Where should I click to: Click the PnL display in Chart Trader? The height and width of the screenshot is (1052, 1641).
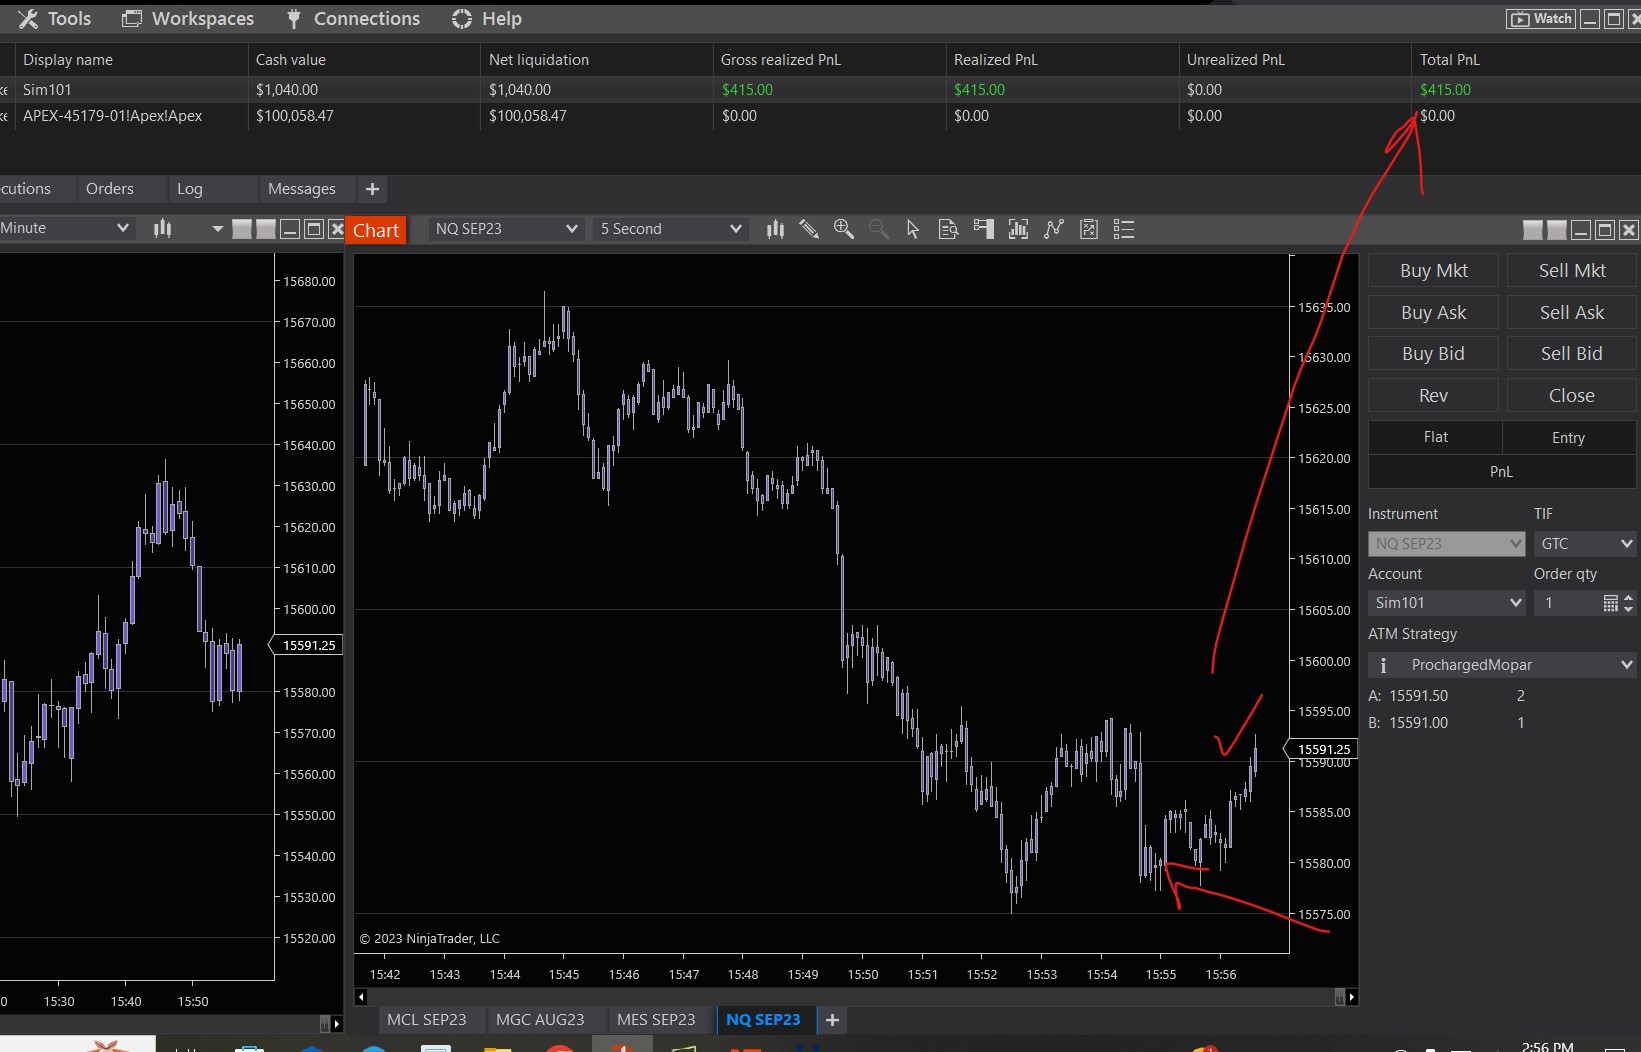[x=1502, y=472]
